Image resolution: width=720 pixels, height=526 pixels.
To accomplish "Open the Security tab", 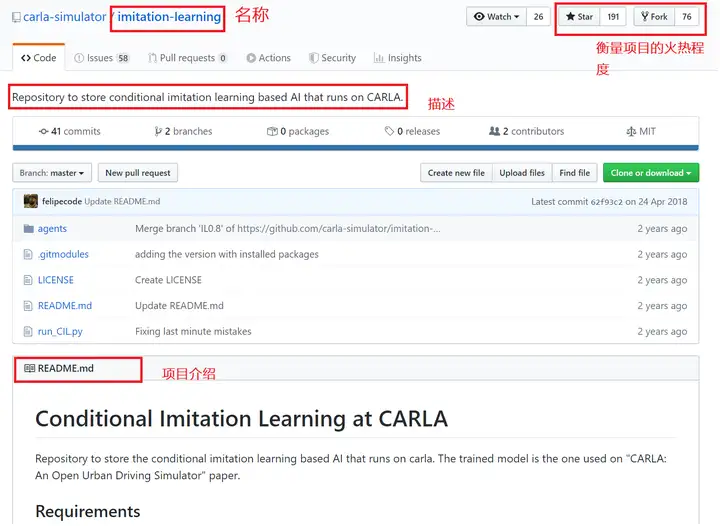I will [332, 58].
